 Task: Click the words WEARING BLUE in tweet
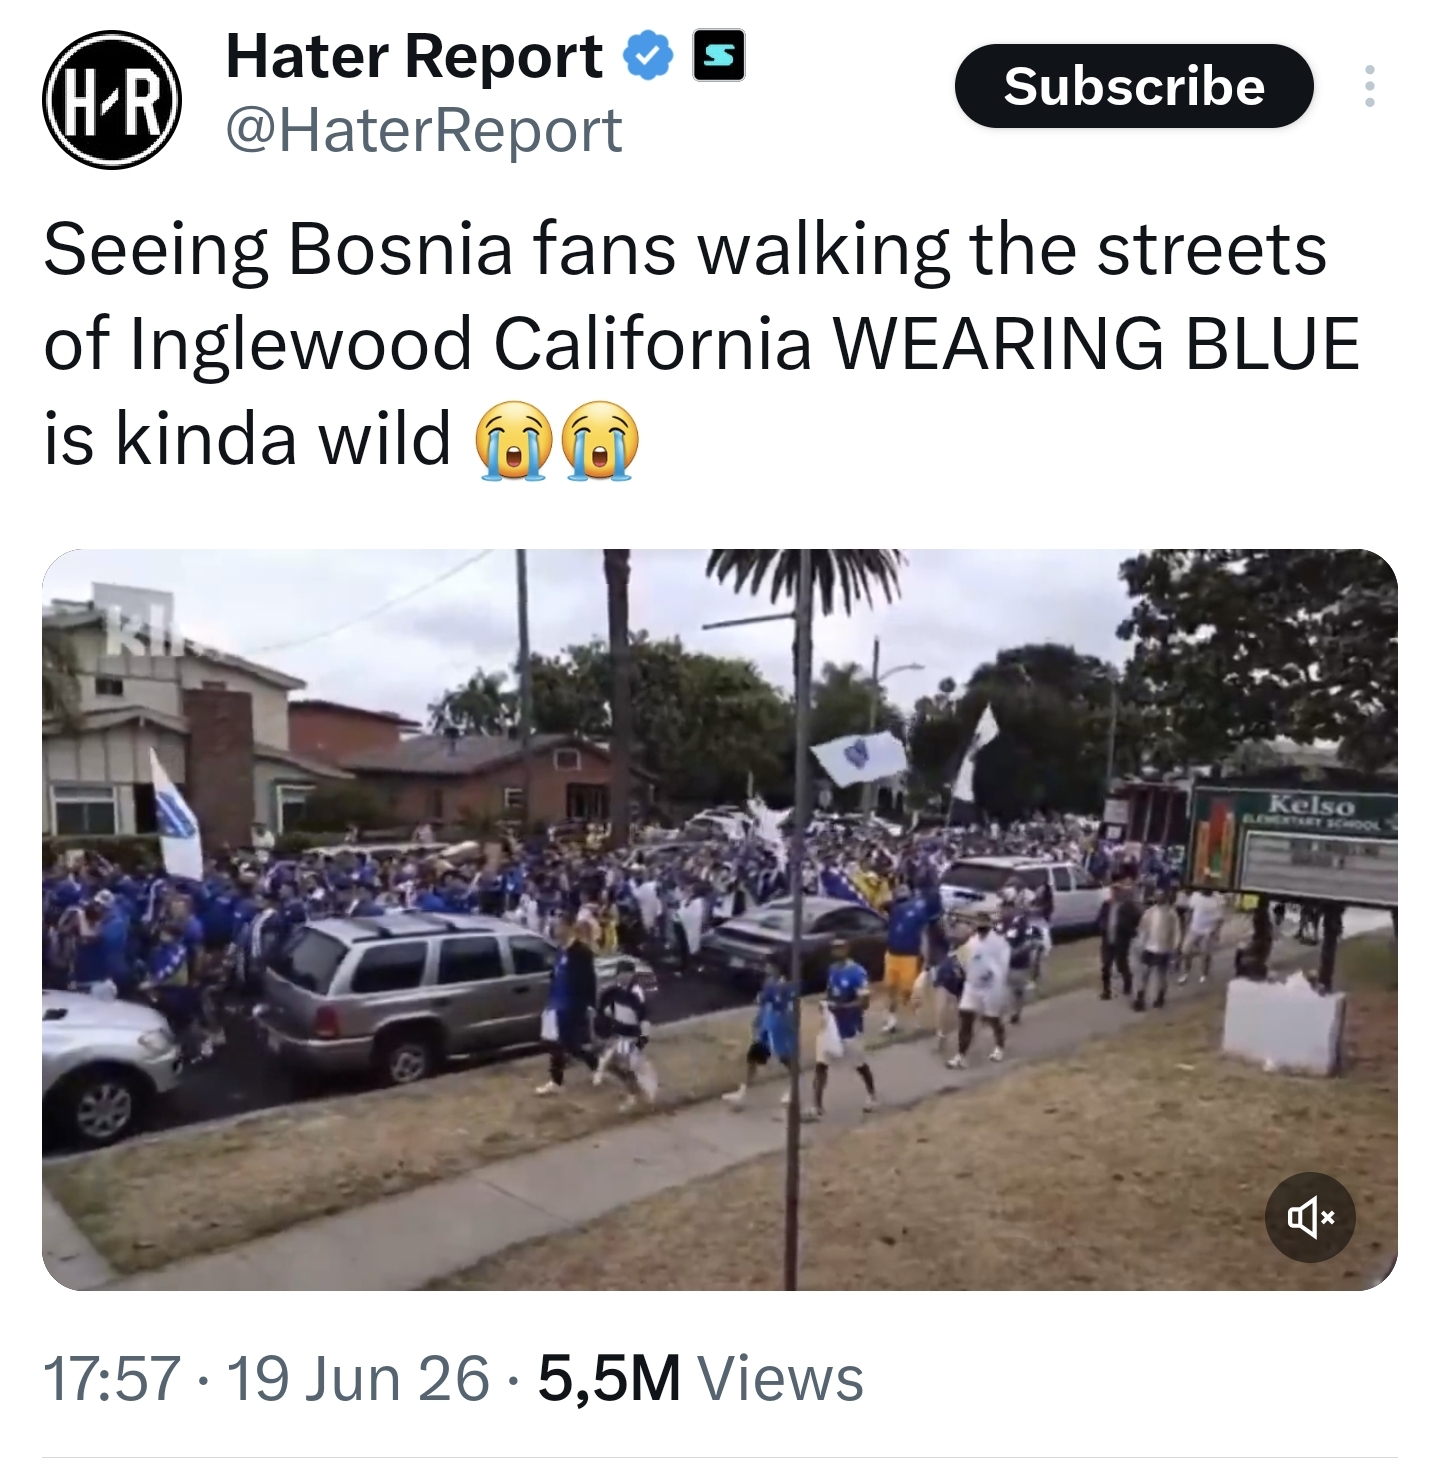pyautogui.click(x=1096, y=344)
